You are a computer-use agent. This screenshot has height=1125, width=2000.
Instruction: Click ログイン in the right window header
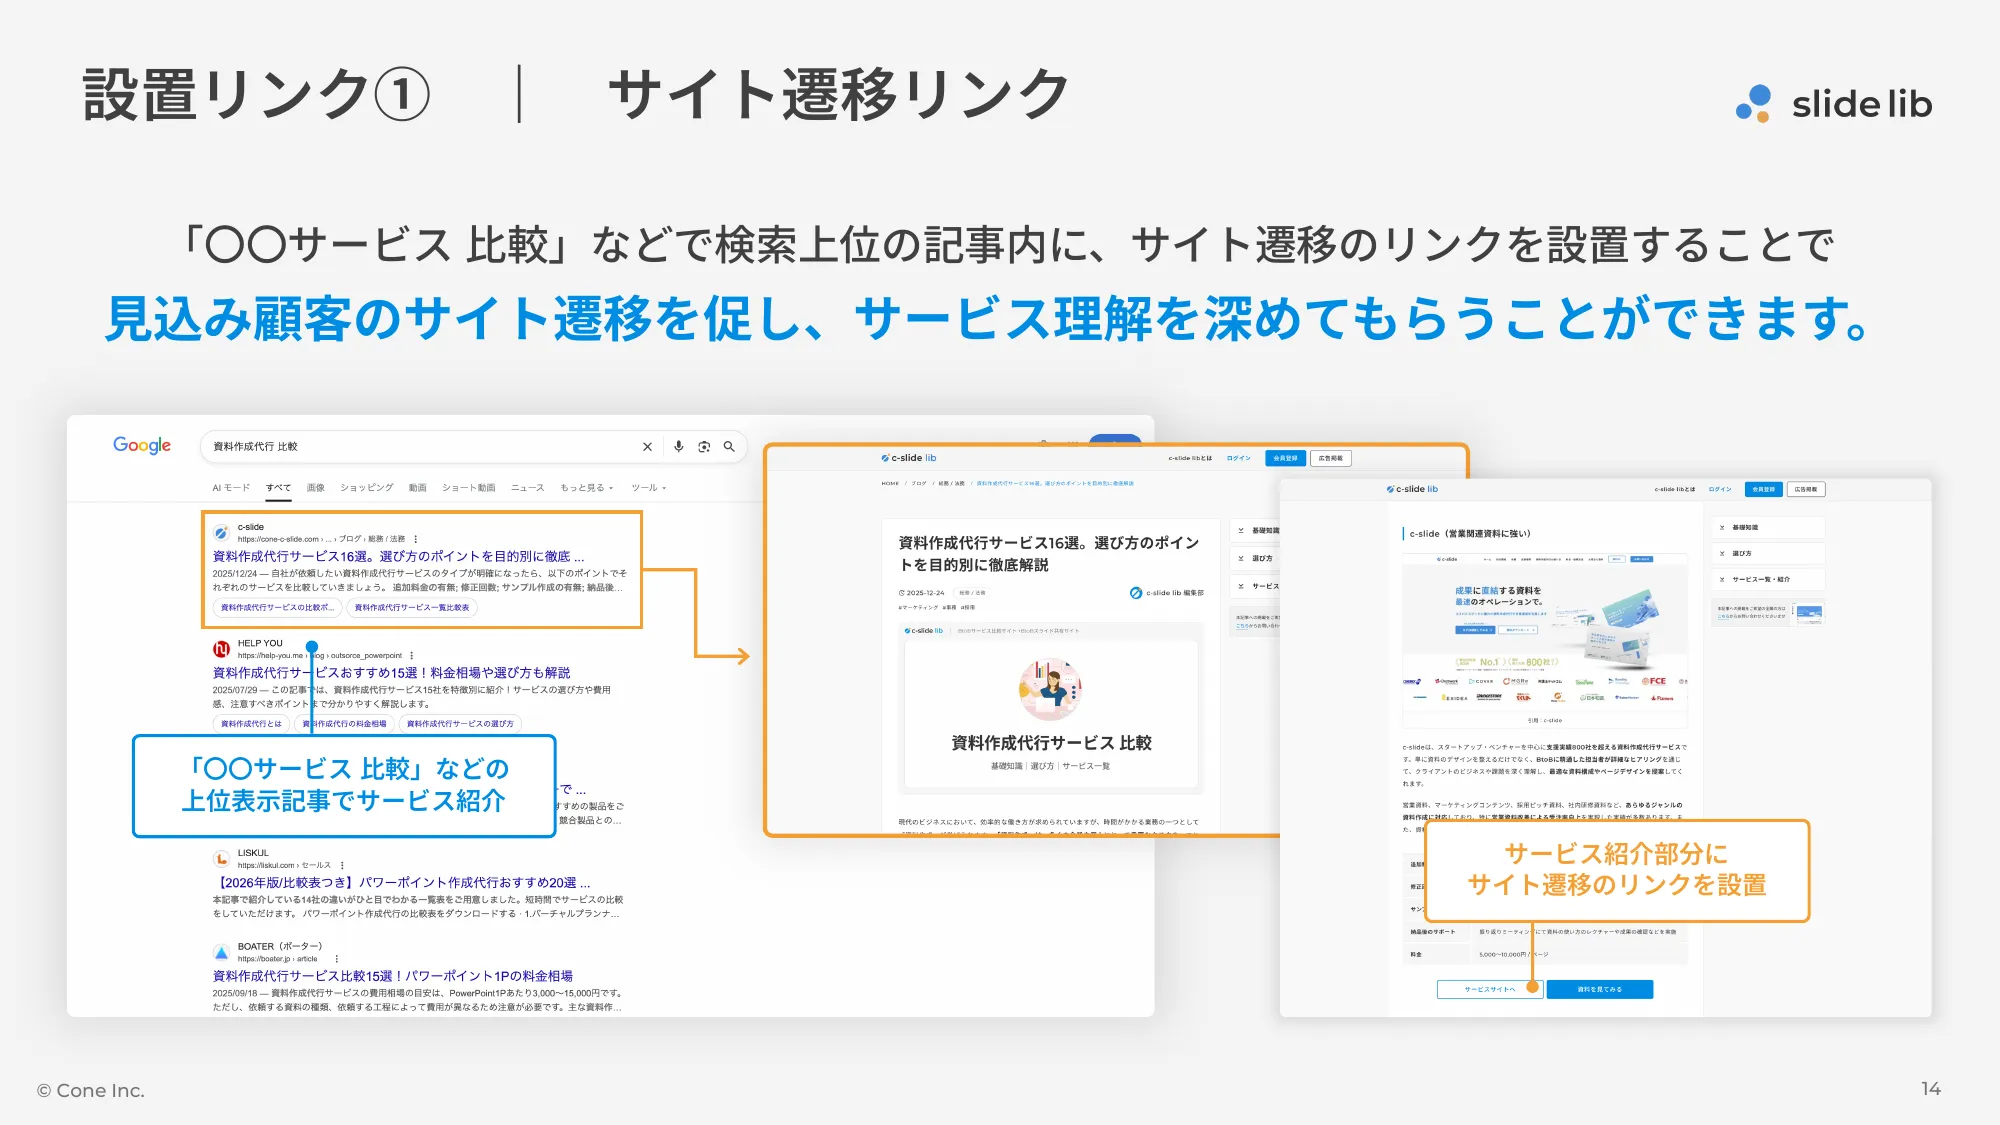pyautogui.click(x=1720, y=489)
